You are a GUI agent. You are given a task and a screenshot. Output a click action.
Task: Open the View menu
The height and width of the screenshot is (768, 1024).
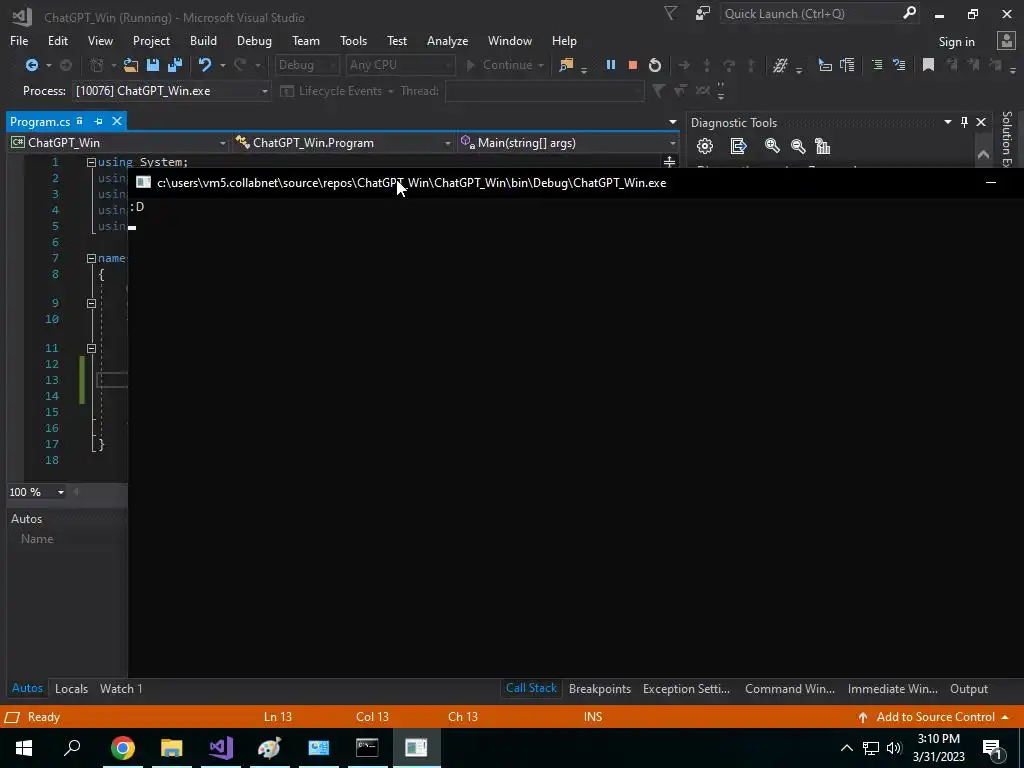(x=100, y=40)
